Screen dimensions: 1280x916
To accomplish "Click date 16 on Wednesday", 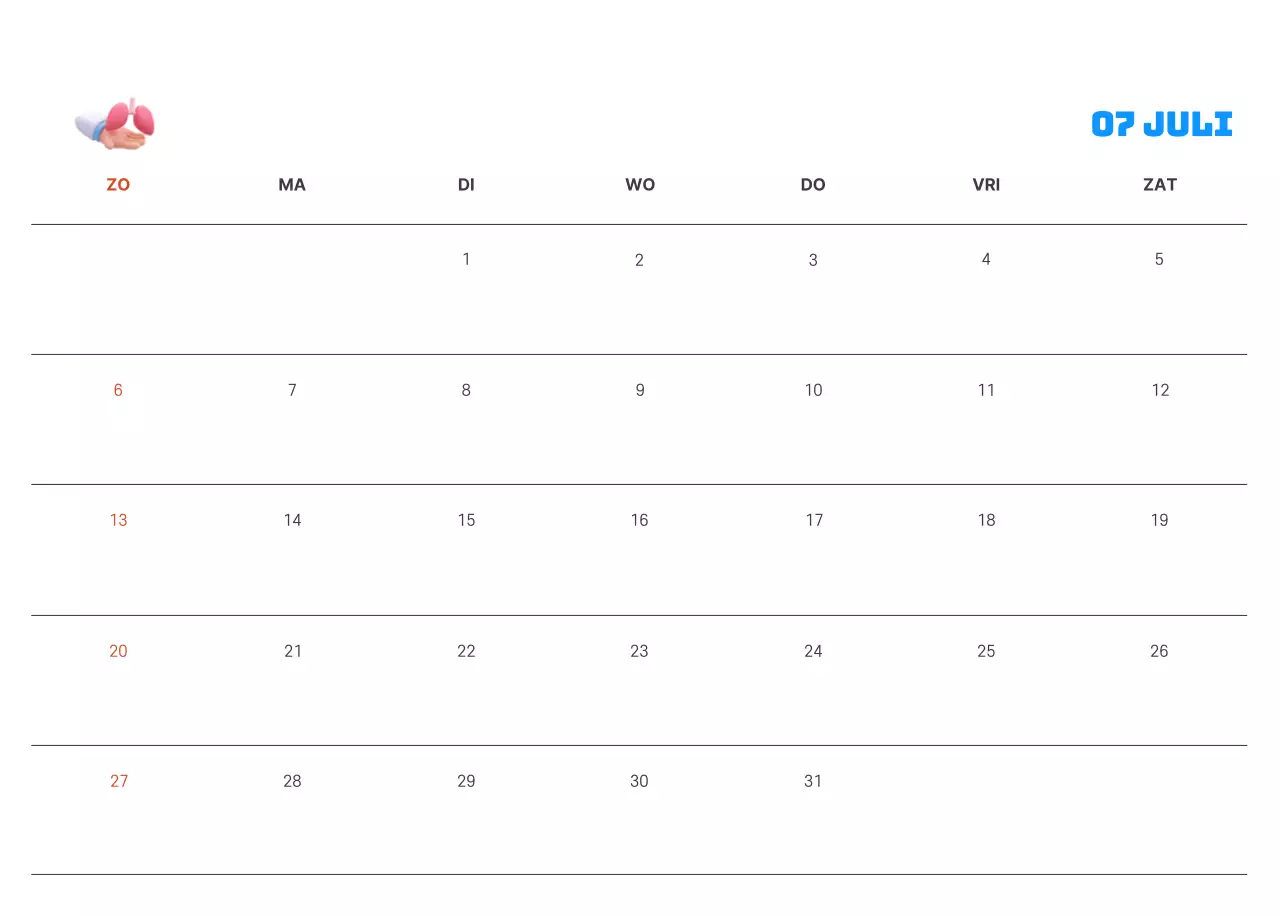I will (640, 520).
